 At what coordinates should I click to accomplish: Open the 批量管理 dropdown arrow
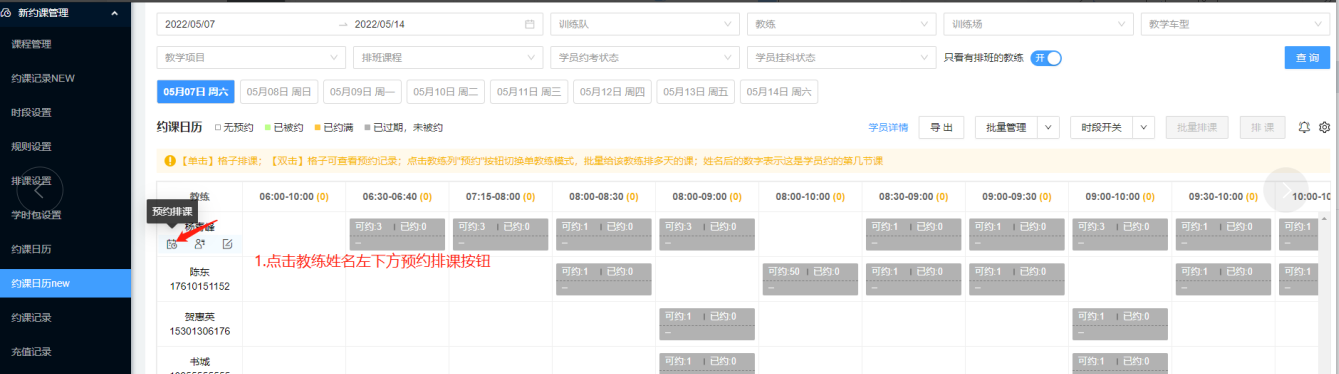1048,128
